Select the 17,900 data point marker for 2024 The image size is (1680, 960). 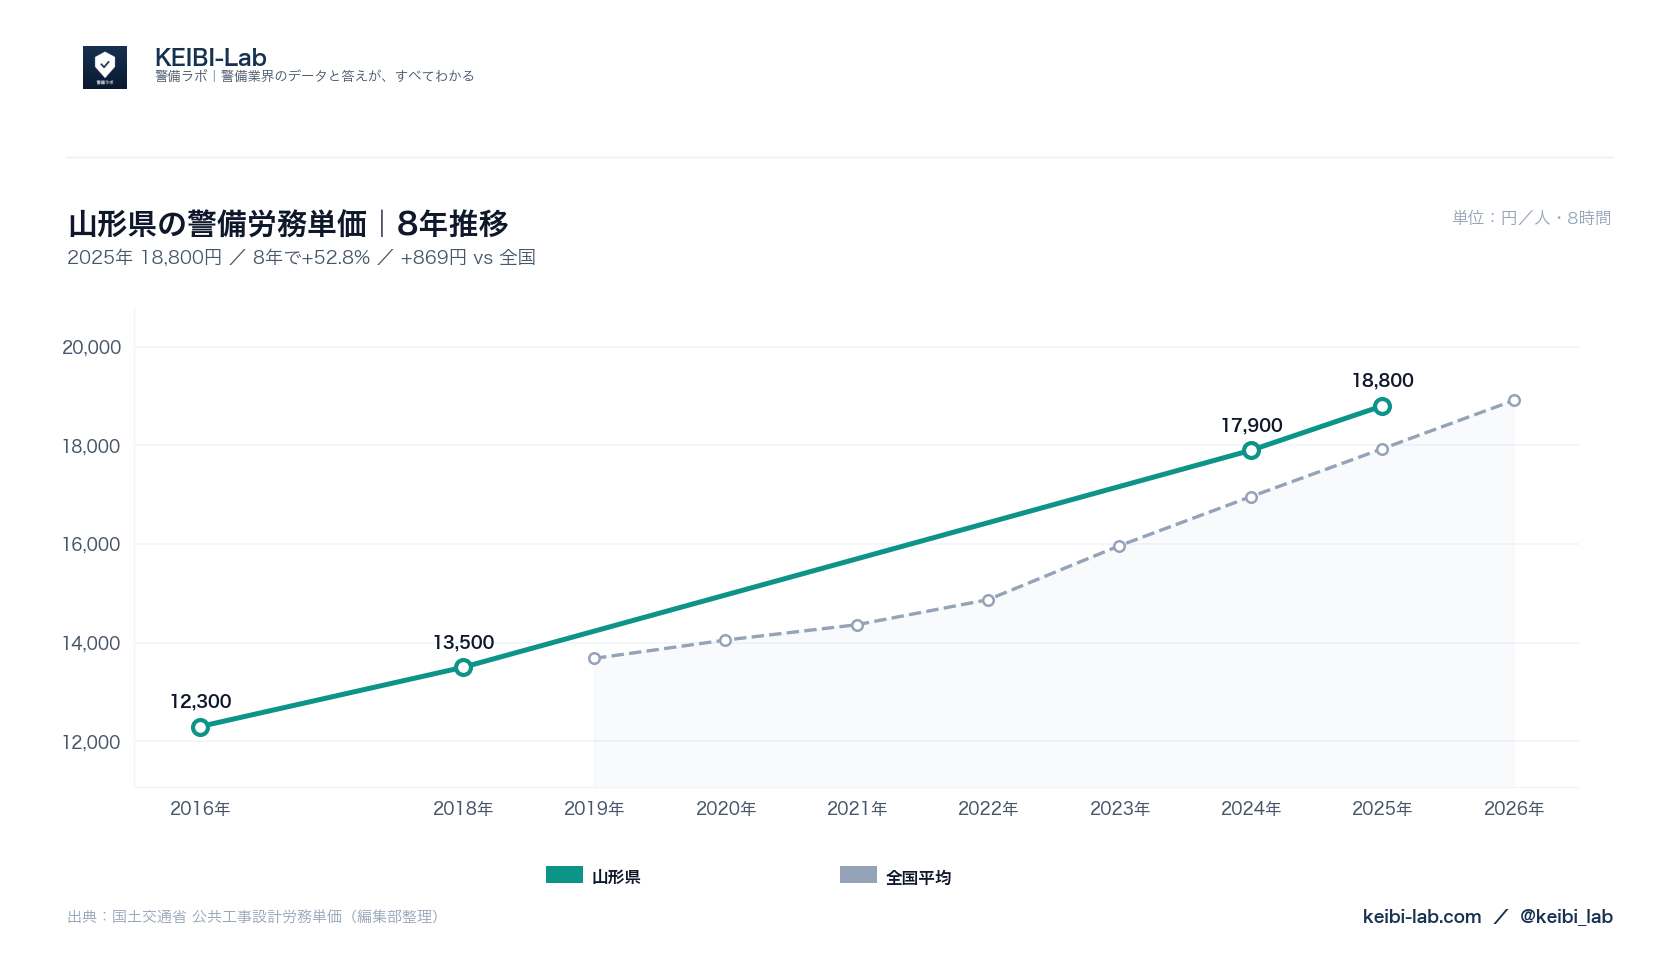(x=1251, y=450)
